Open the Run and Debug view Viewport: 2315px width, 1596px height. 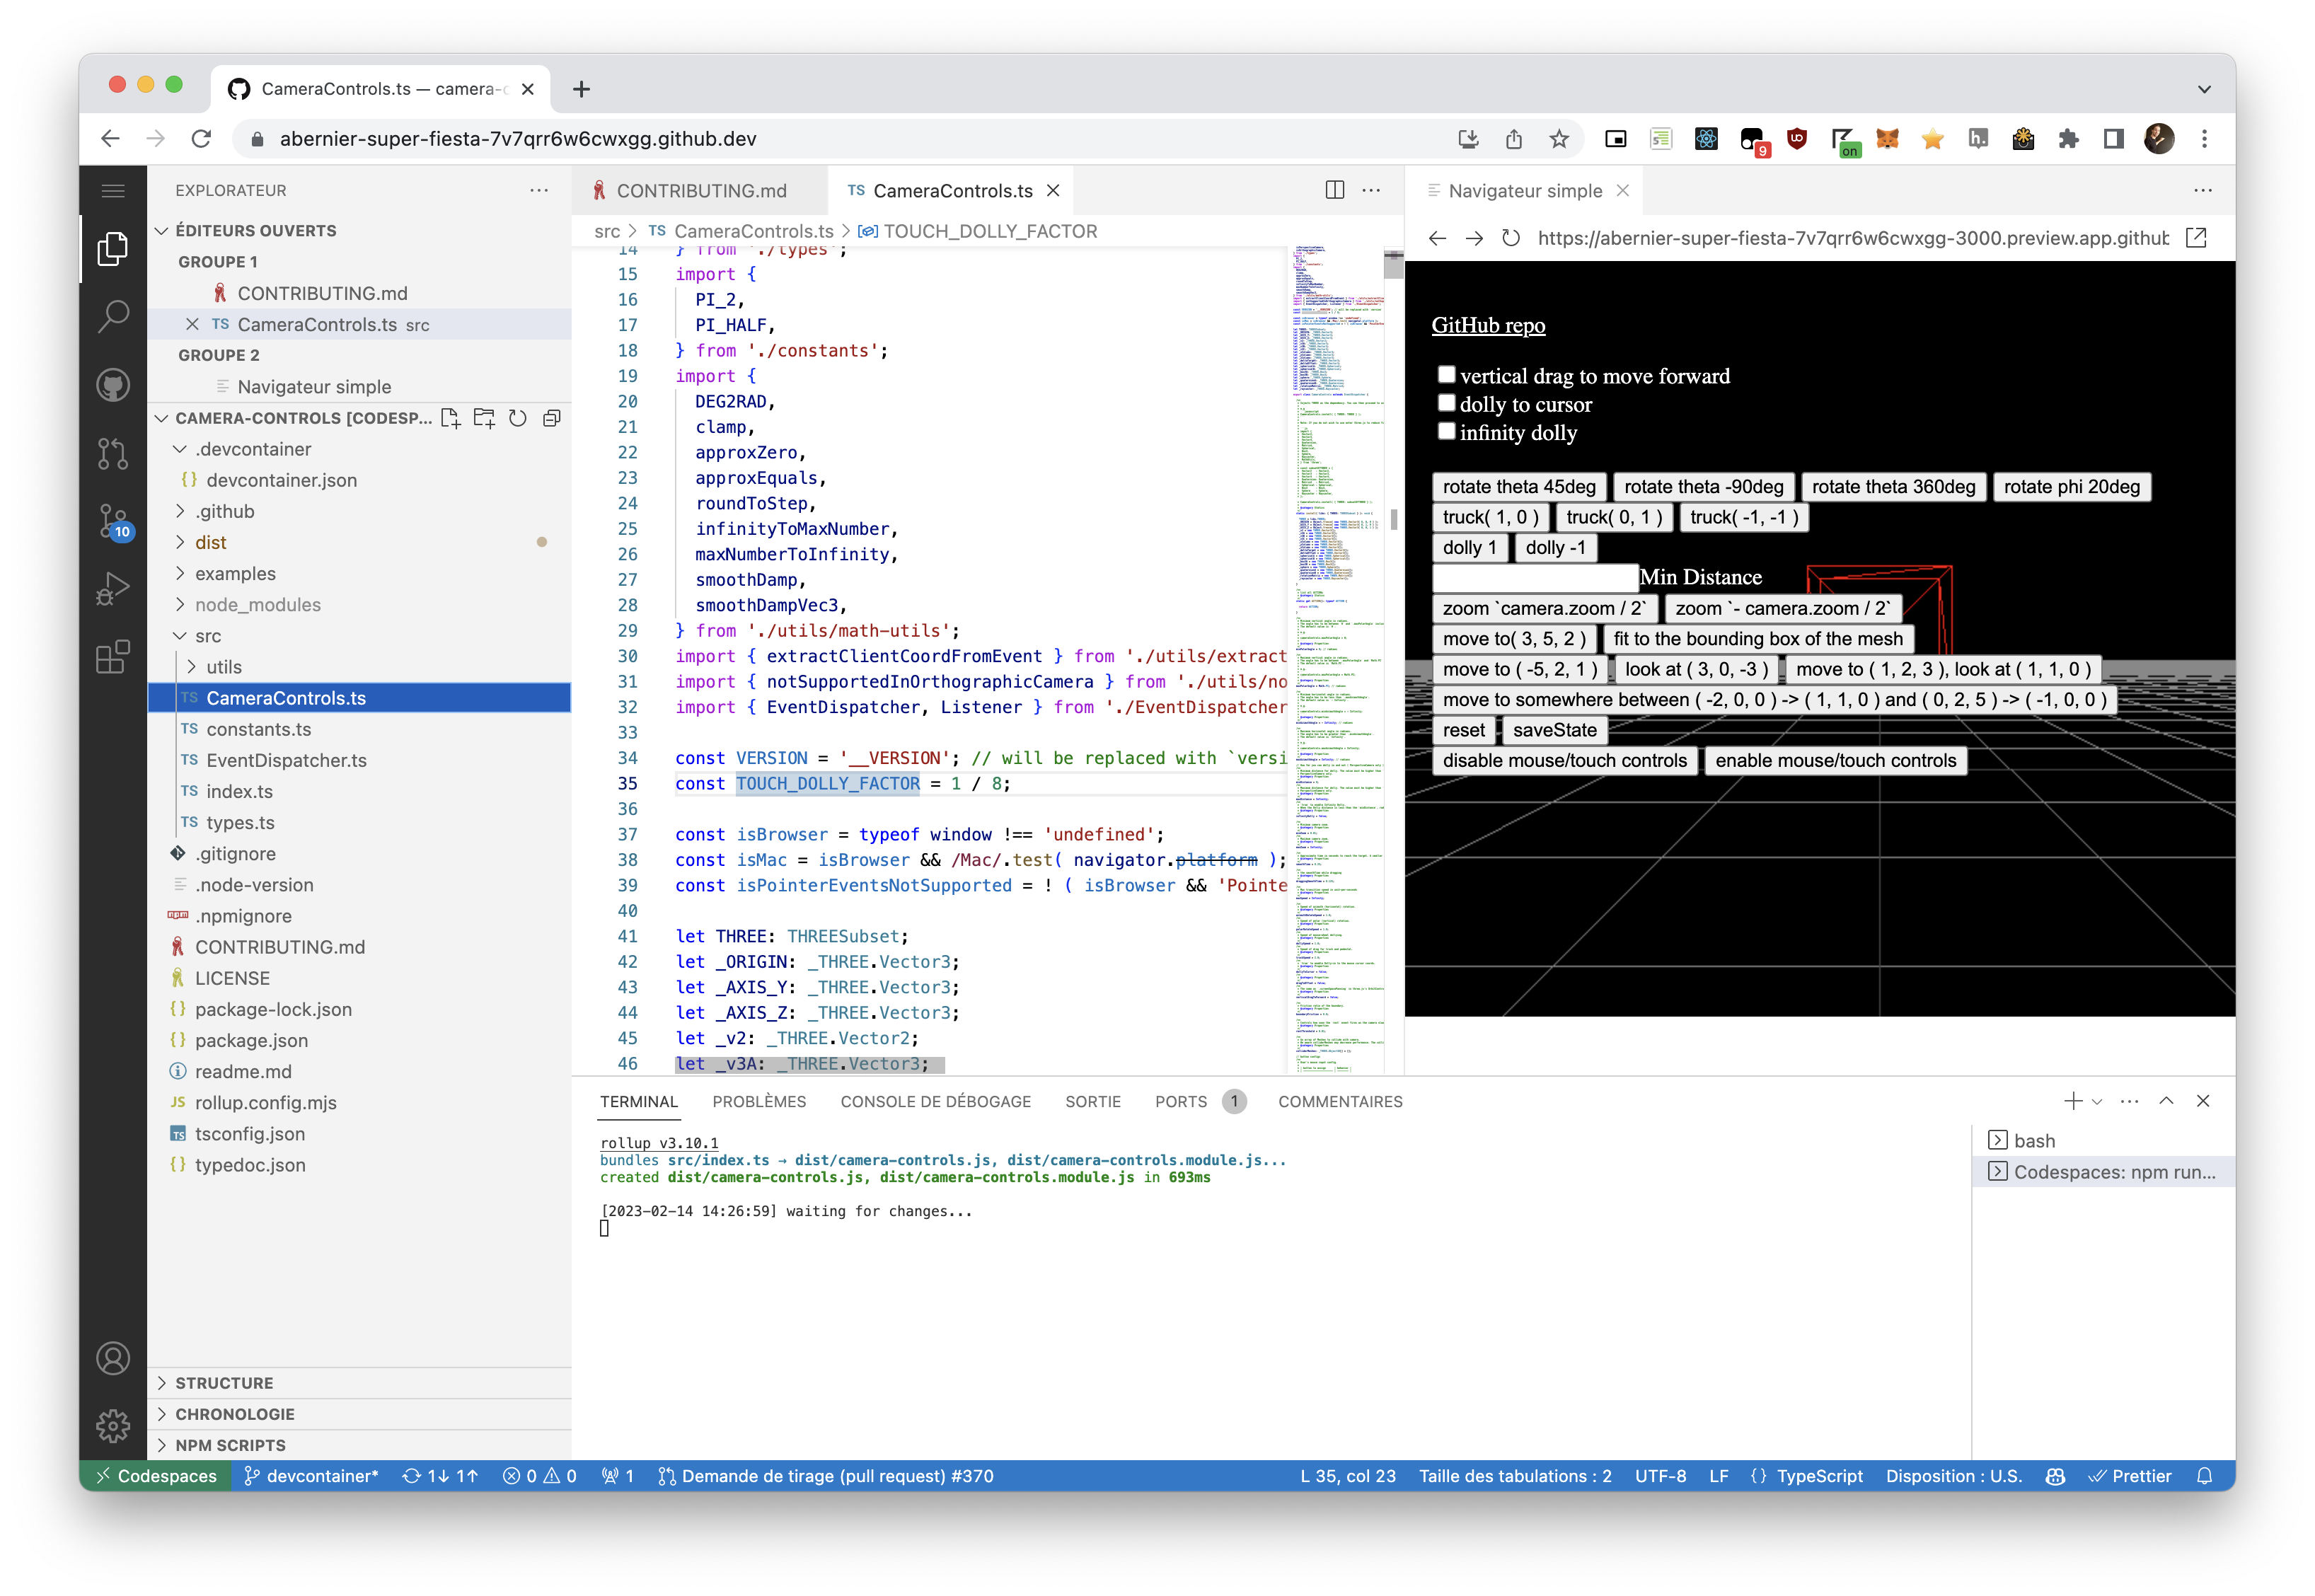coord(113,589)
